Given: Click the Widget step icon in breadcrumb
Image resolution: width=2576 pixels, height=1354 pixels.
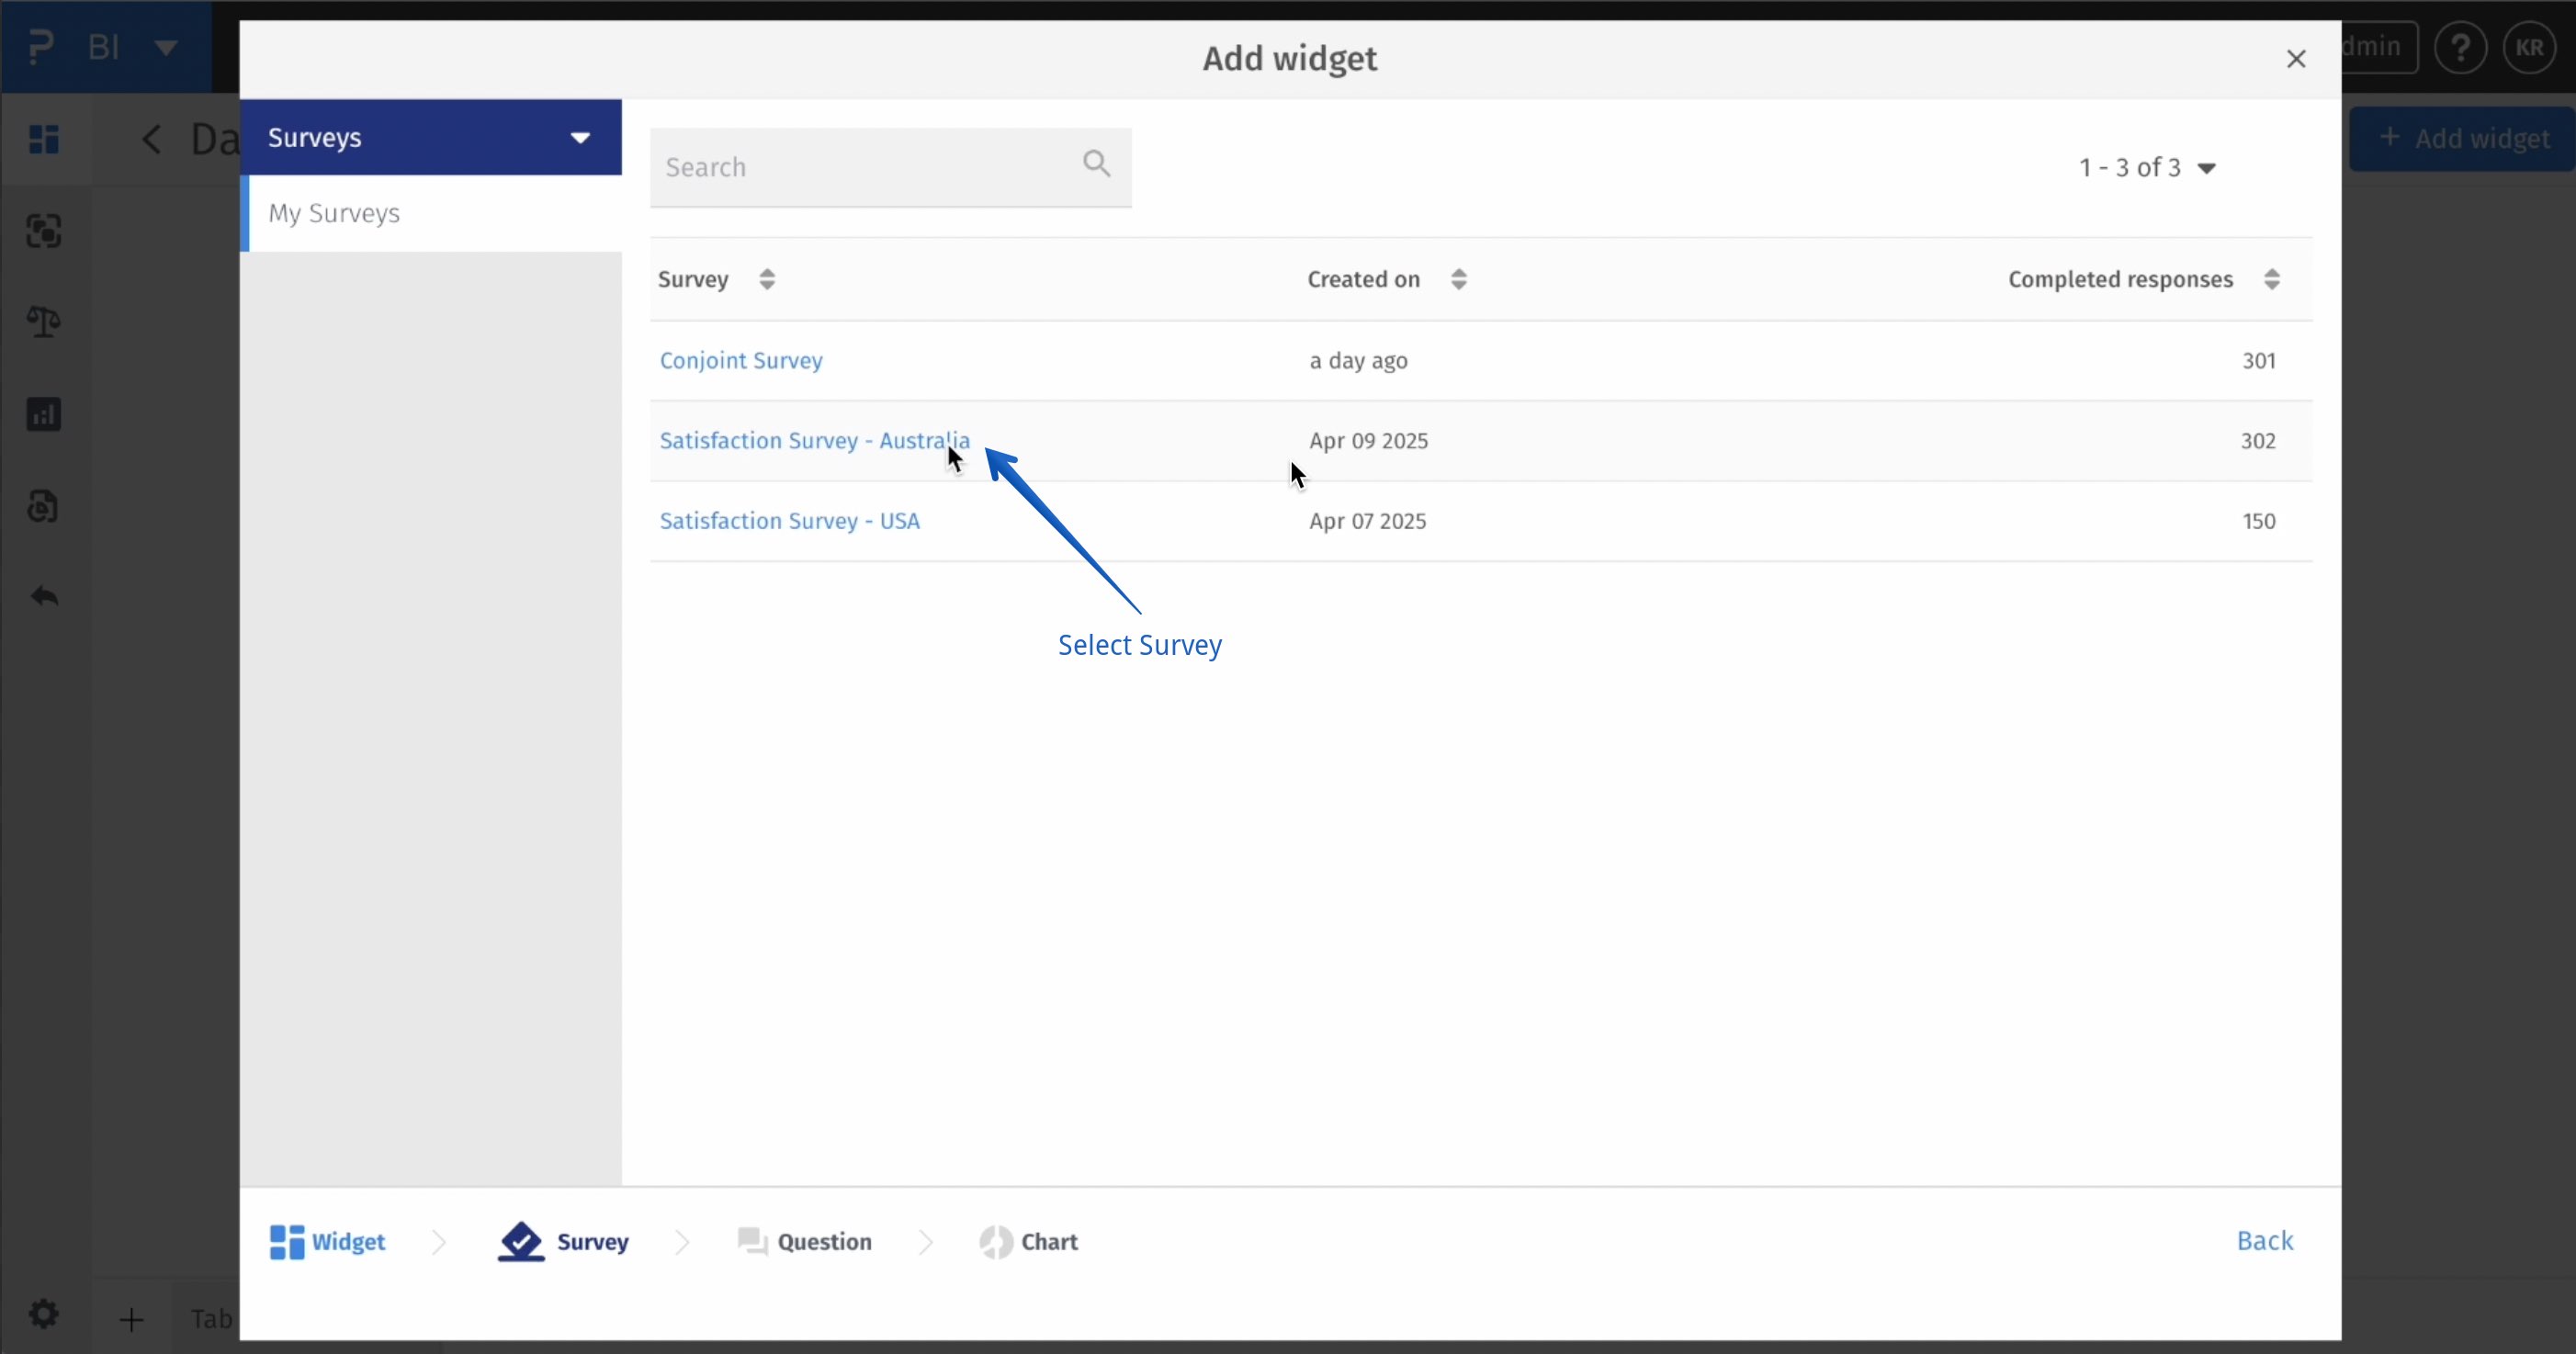Looking at the screenshot, I should [x=287, y=1241].
